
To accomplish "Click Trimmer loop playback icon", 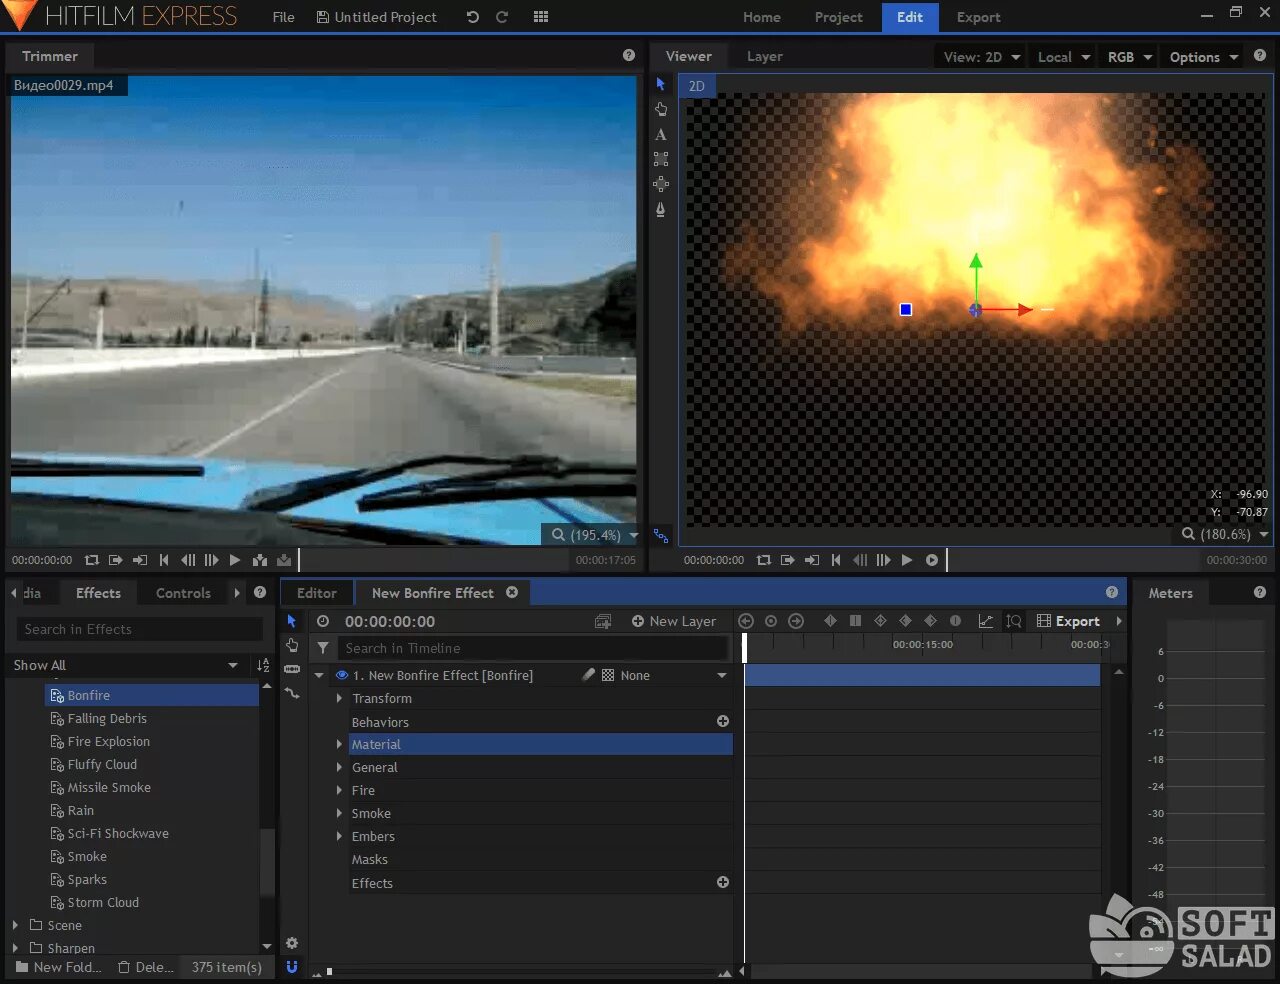I will [92, 560].
